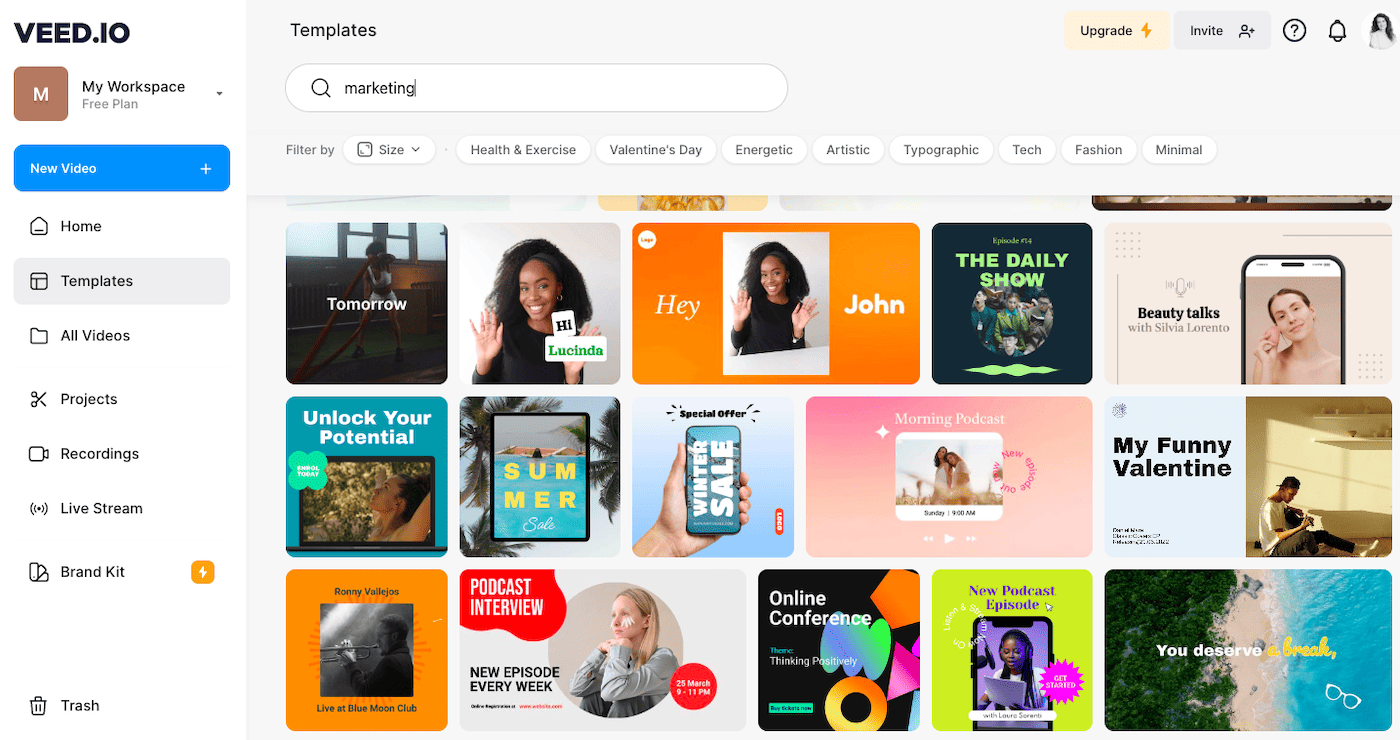Click in the marketing search field
1400x740 pixels.
click(537, 88)
